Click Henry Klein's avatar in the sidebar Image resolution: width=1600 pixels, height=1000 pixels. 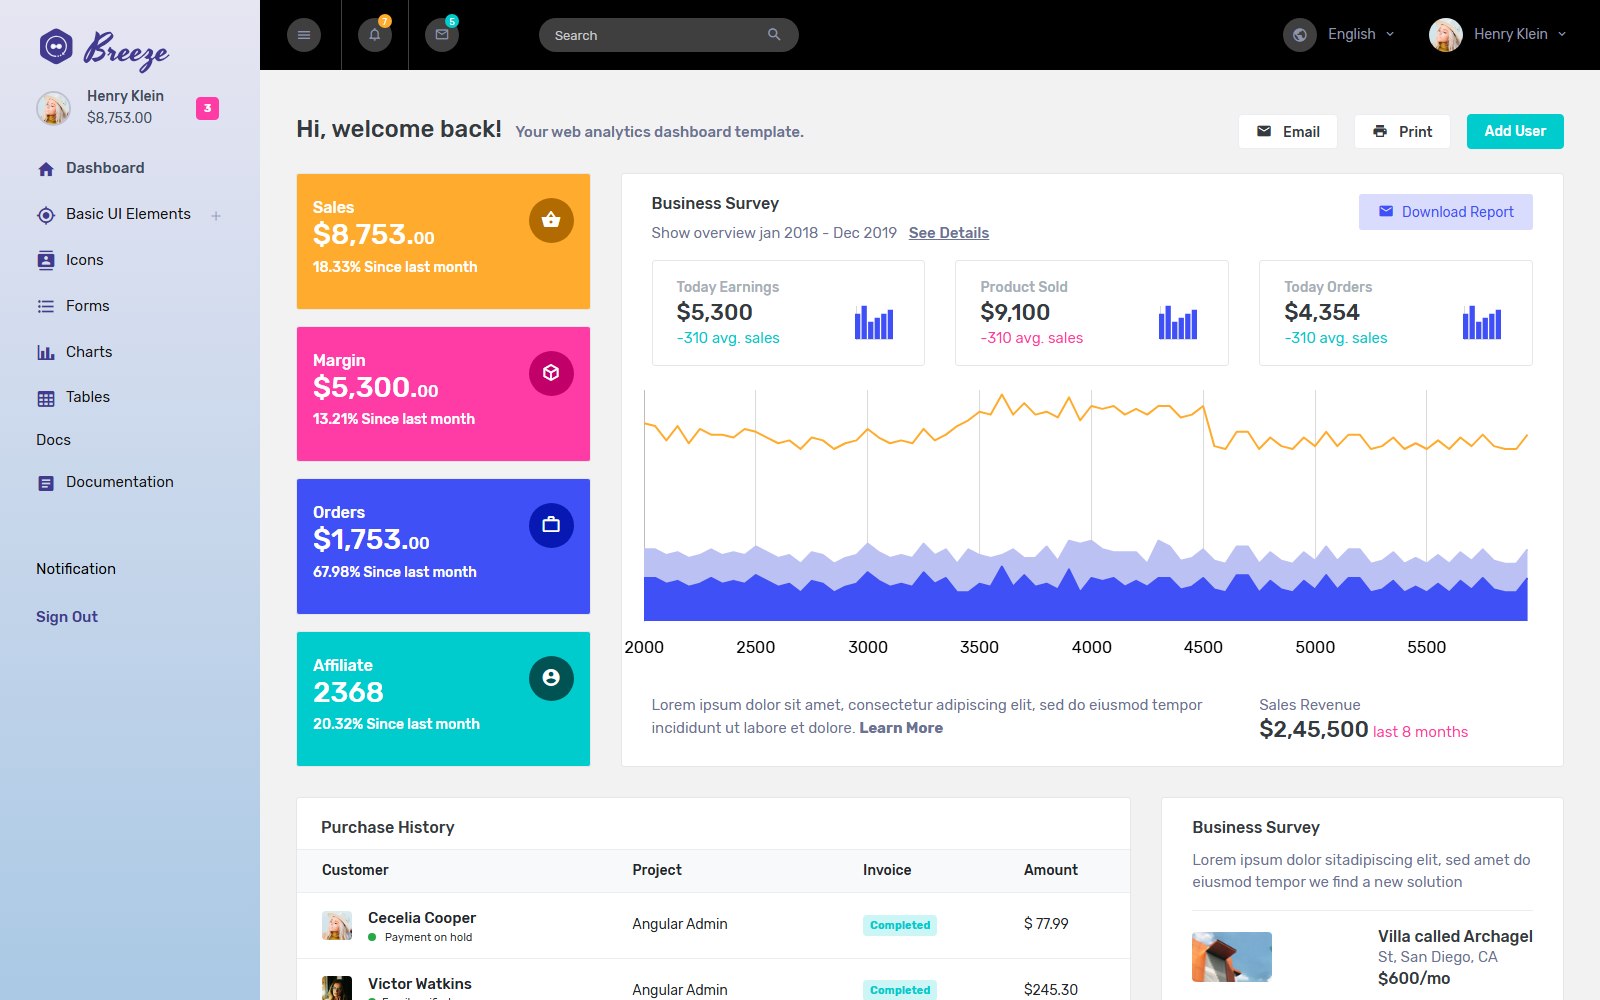coord(54,108)
